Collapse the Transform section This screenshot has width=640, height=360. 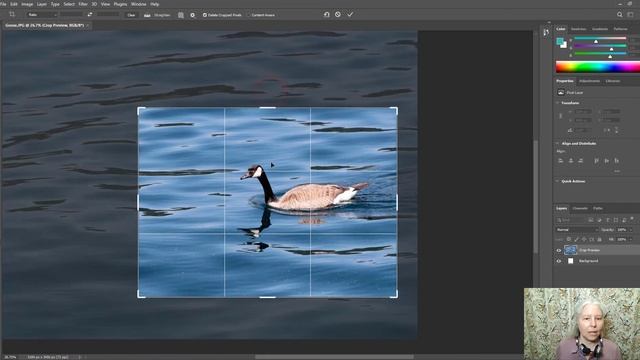pyautogui.click(x=558, y=103)
